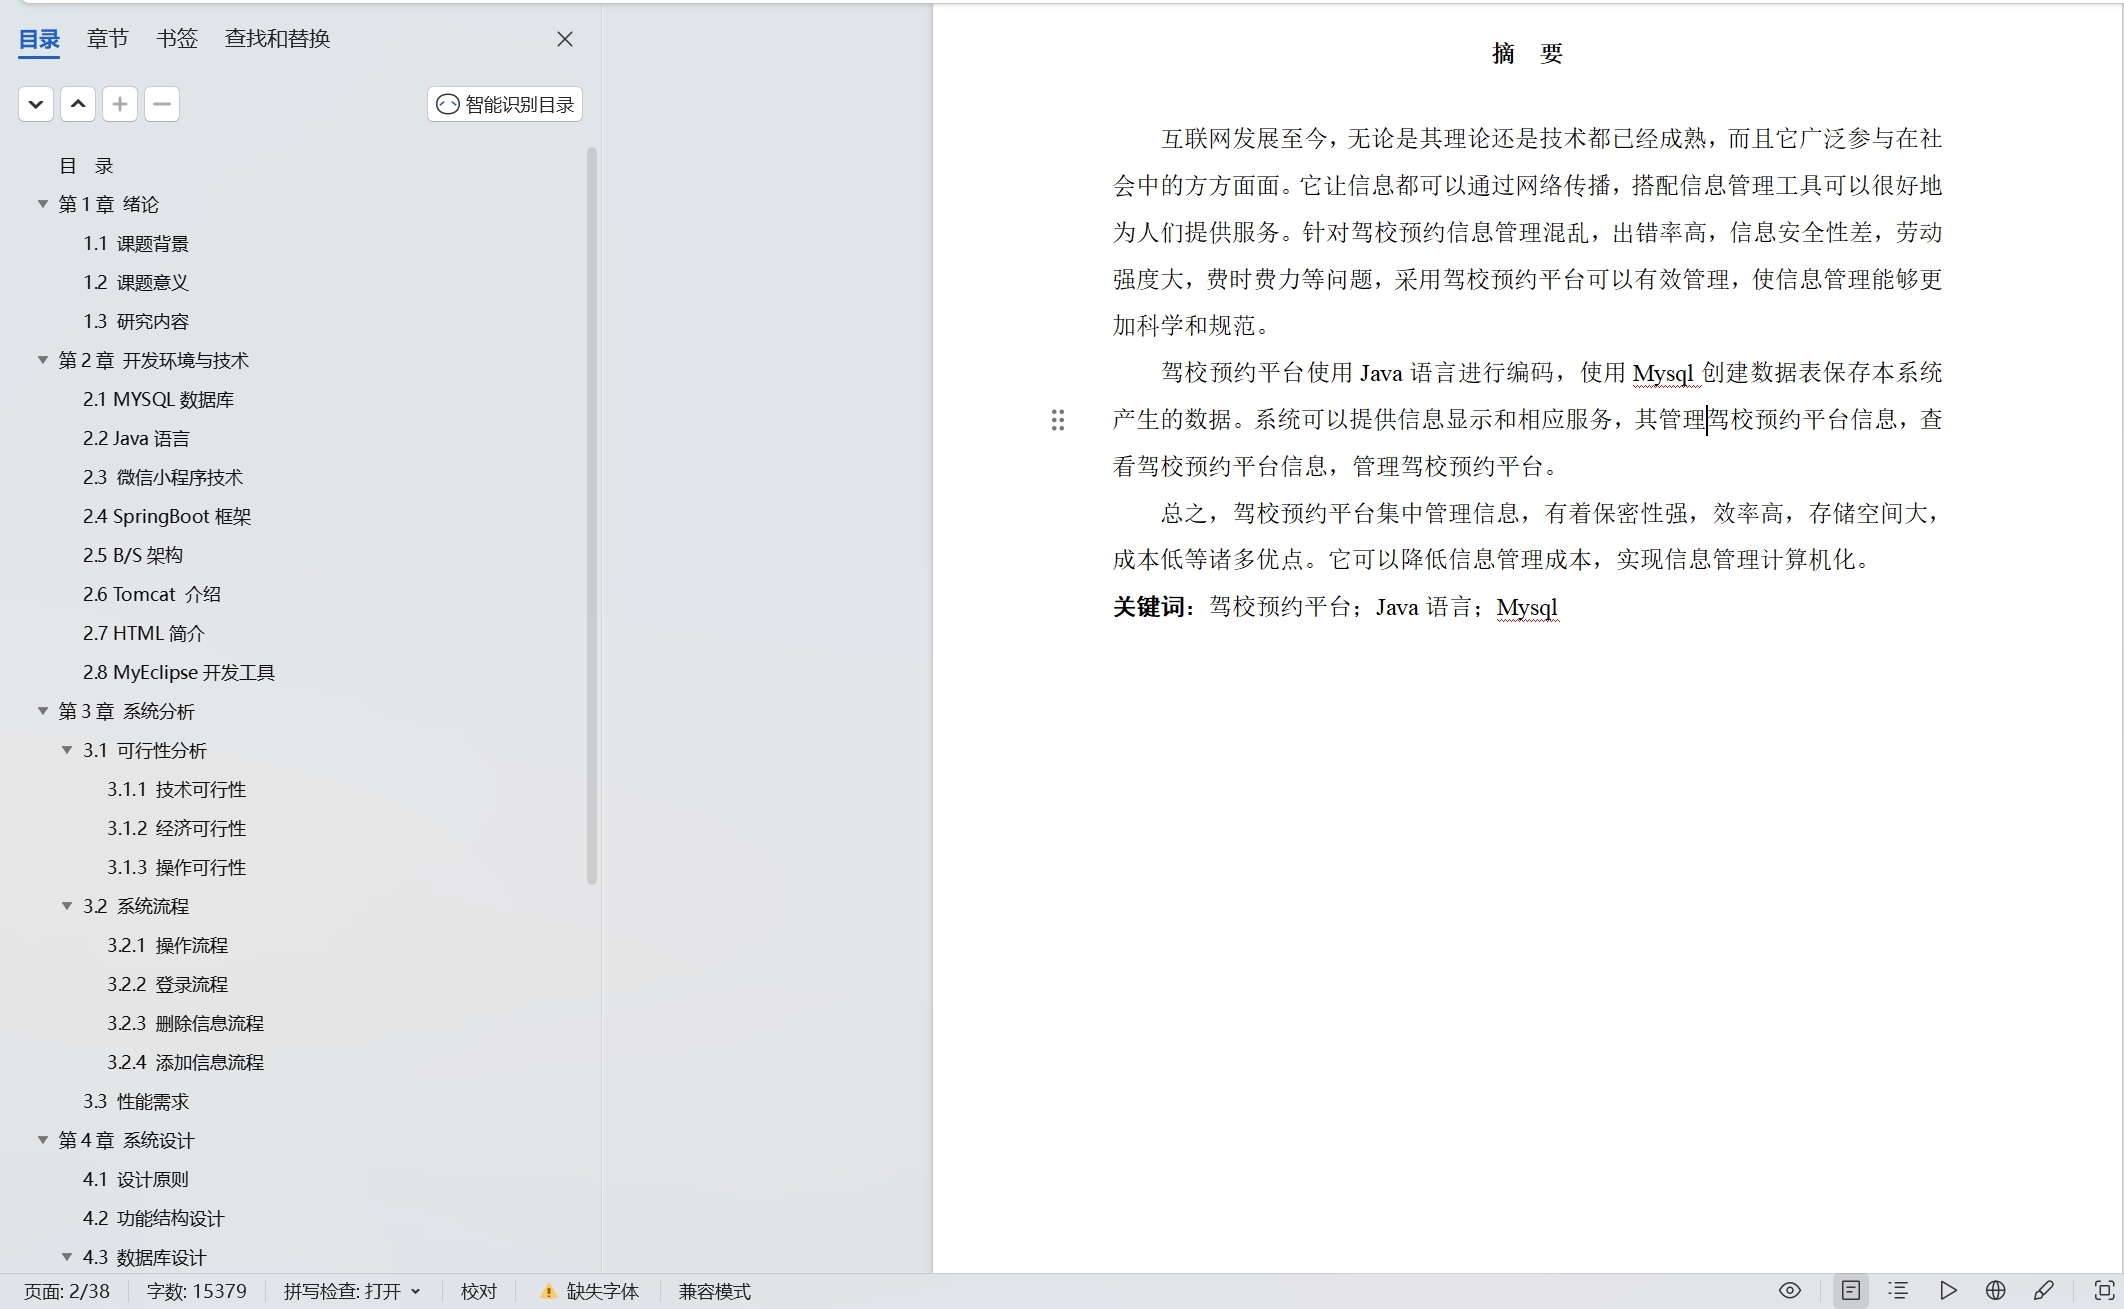
Task: Click 智能识别目录 button
Action: tap(505, 104)
